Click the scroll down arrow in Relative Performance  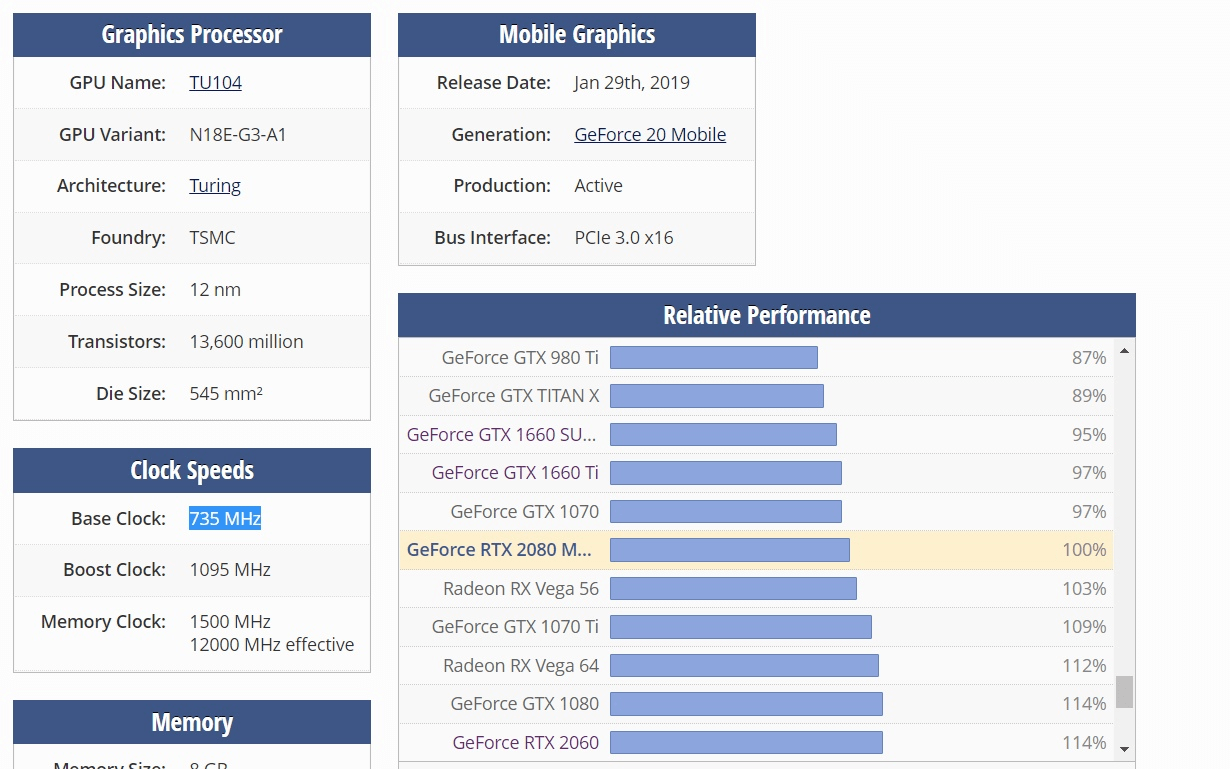(x=1124, y=748)
